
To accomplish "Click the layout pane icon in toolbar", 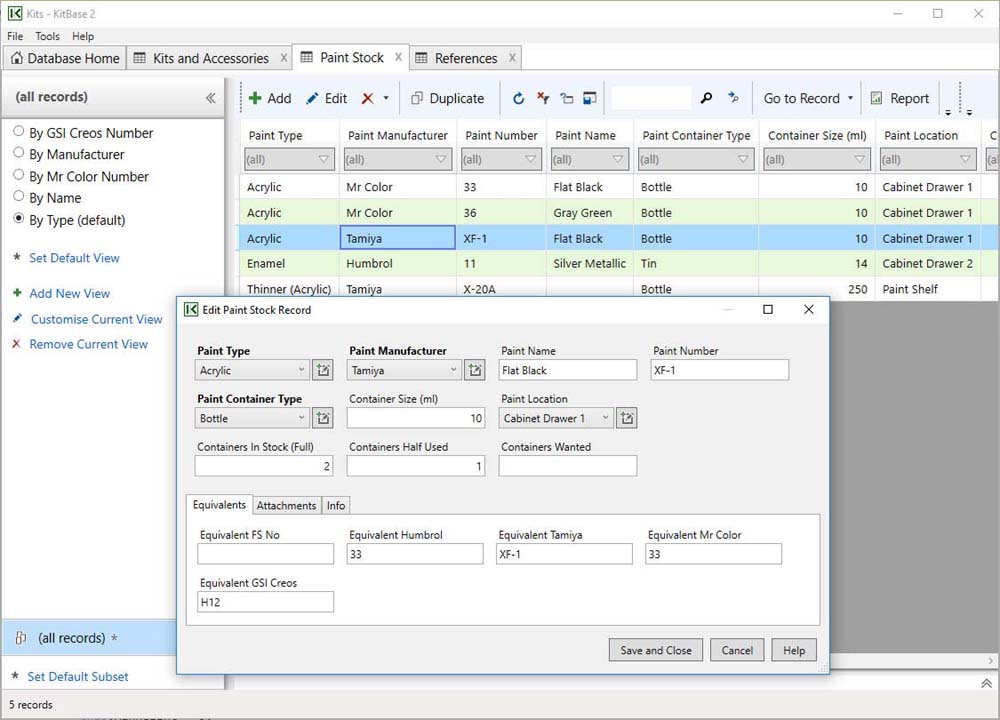I will tap(591, 98).
